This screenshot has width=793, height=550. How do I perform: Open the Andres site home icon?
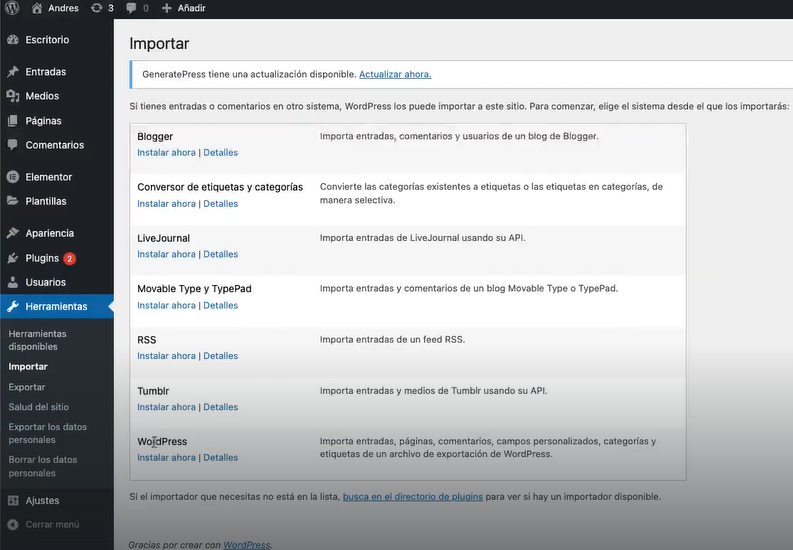point(37,8)
